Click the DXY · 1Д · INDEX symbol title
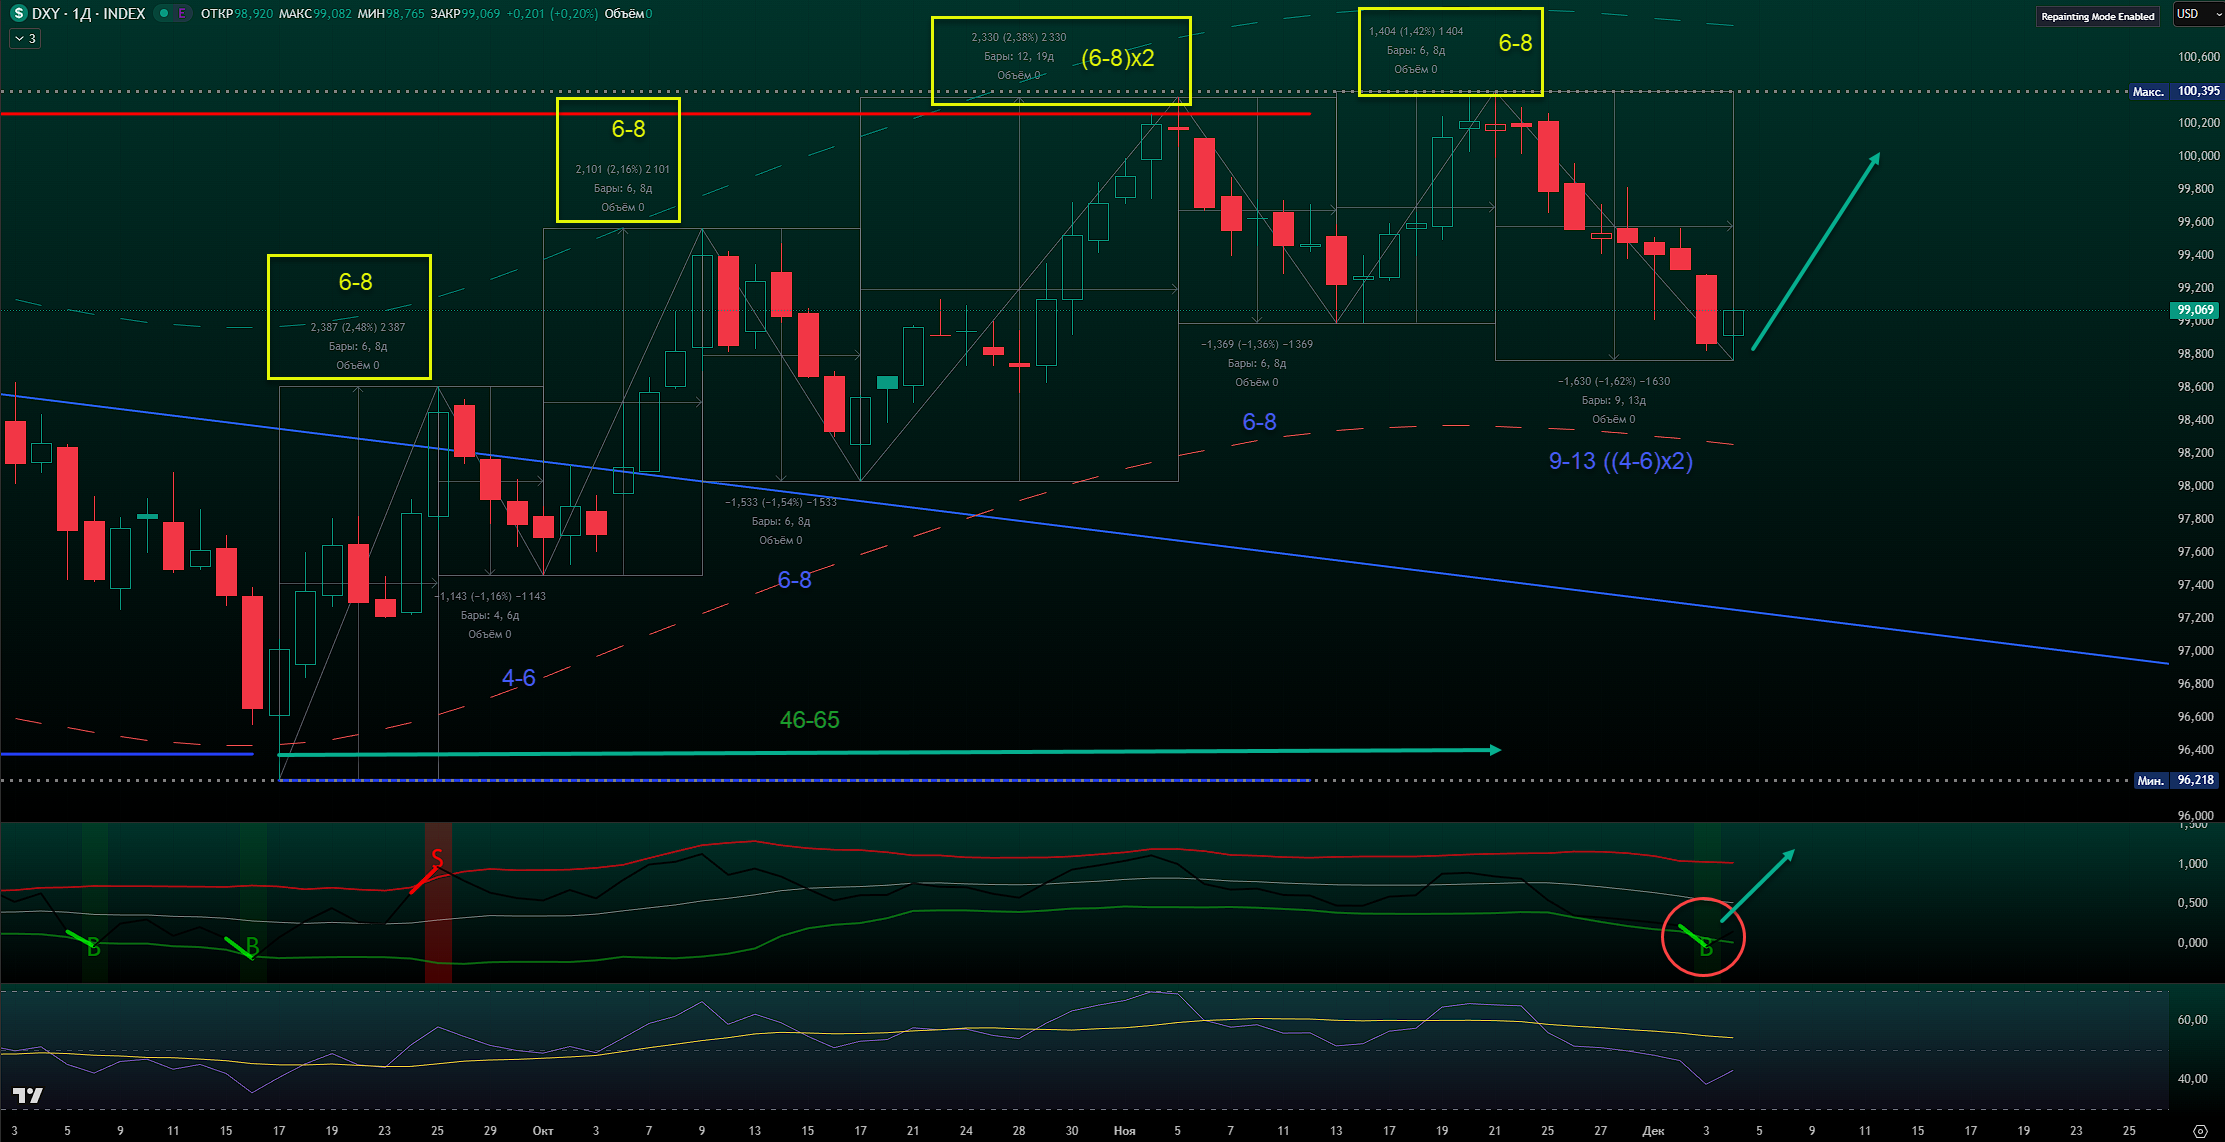Screen dimensions: 2225x1142 click(x=88, y=14)
